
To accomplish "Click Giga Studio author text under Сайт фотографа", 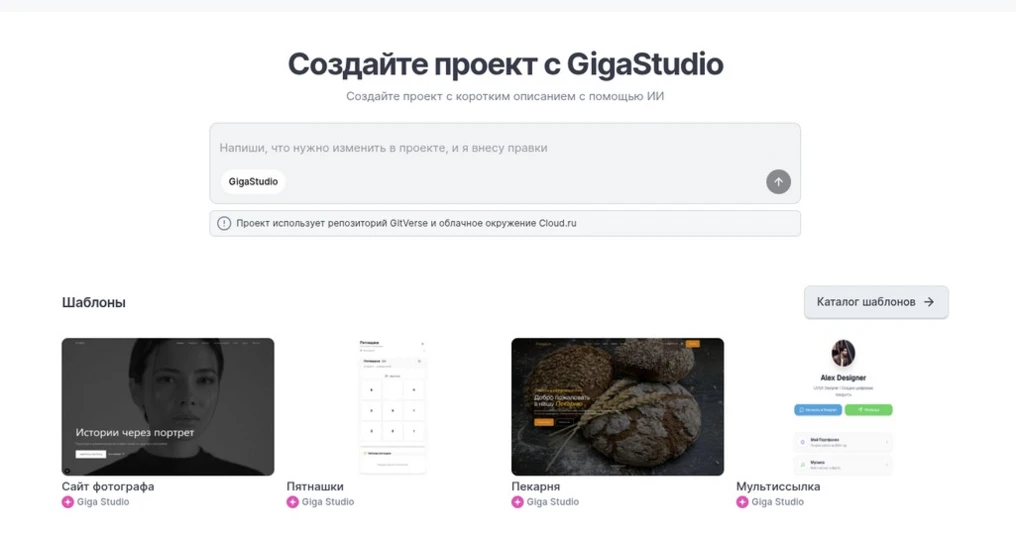I will tap(103, 502).
